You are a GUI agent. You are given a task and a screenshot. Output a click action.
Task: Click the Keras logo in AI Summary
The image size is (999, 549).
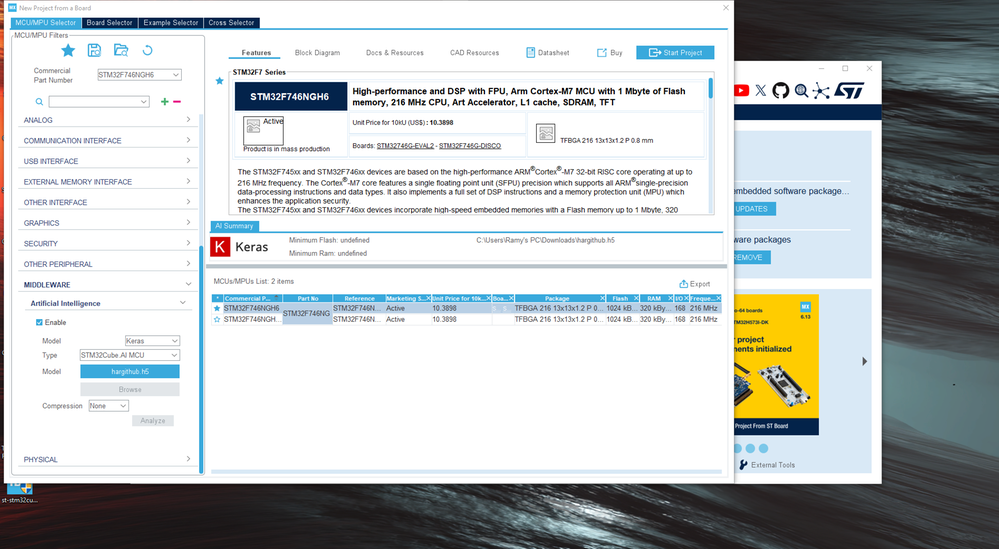220,247
